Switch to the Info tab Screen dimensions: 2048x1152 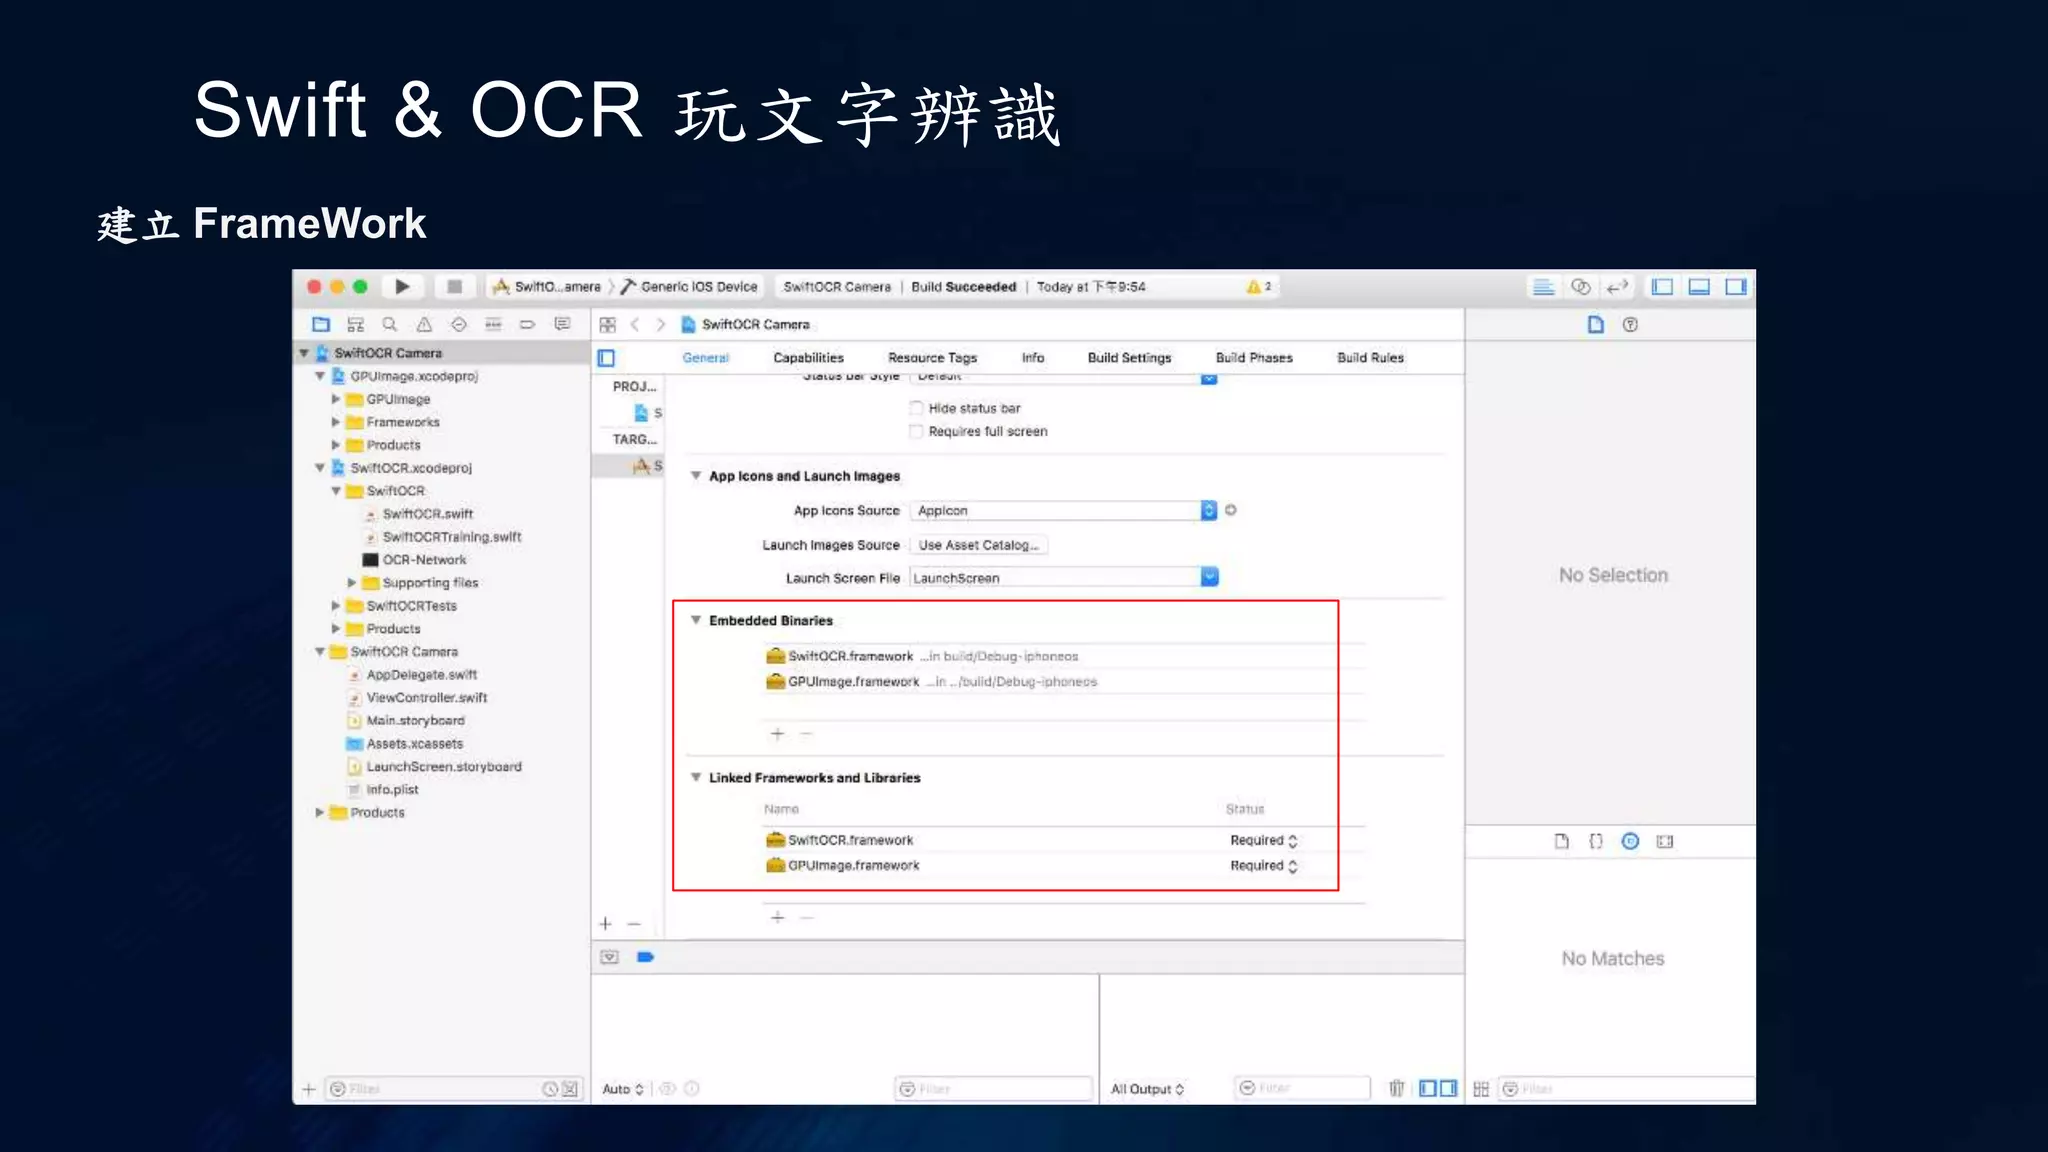pos(1033,358)
